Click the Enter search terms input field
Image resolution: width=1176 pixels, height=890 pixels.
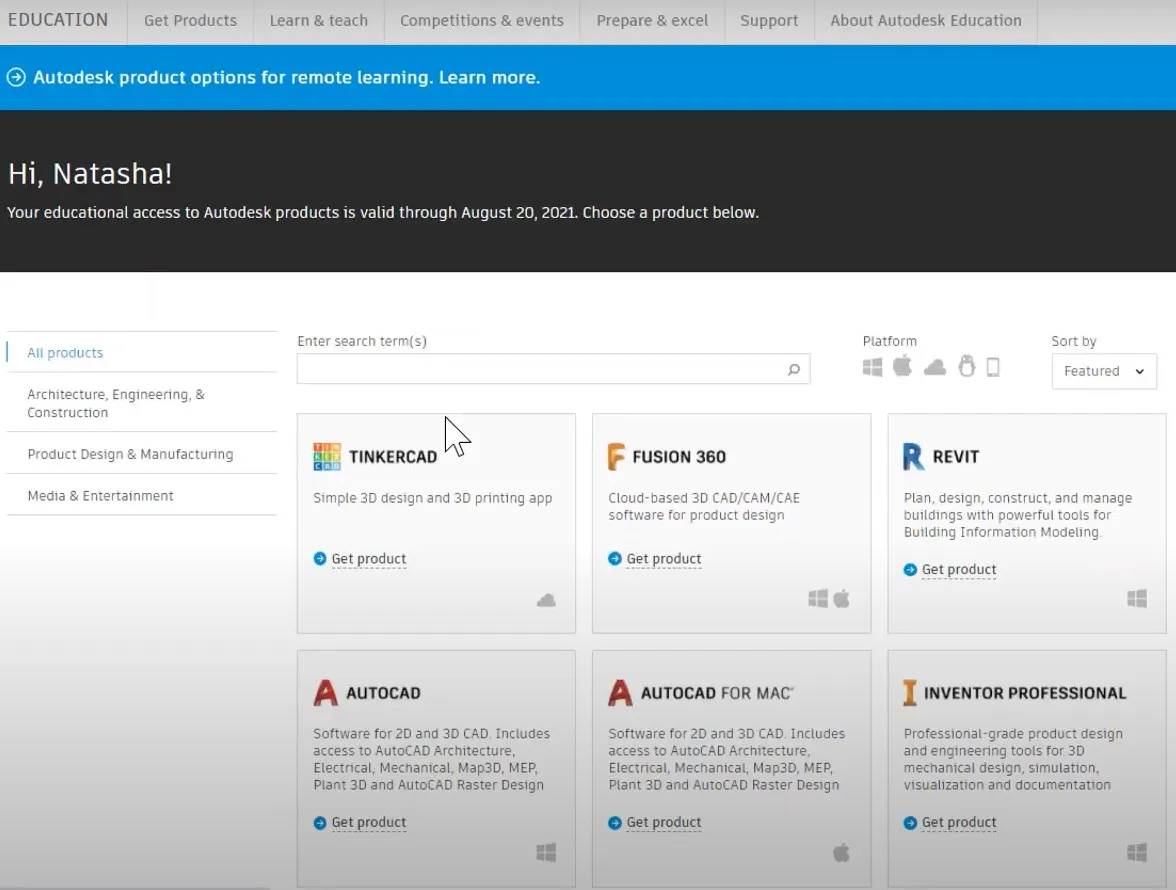(540, 369)
